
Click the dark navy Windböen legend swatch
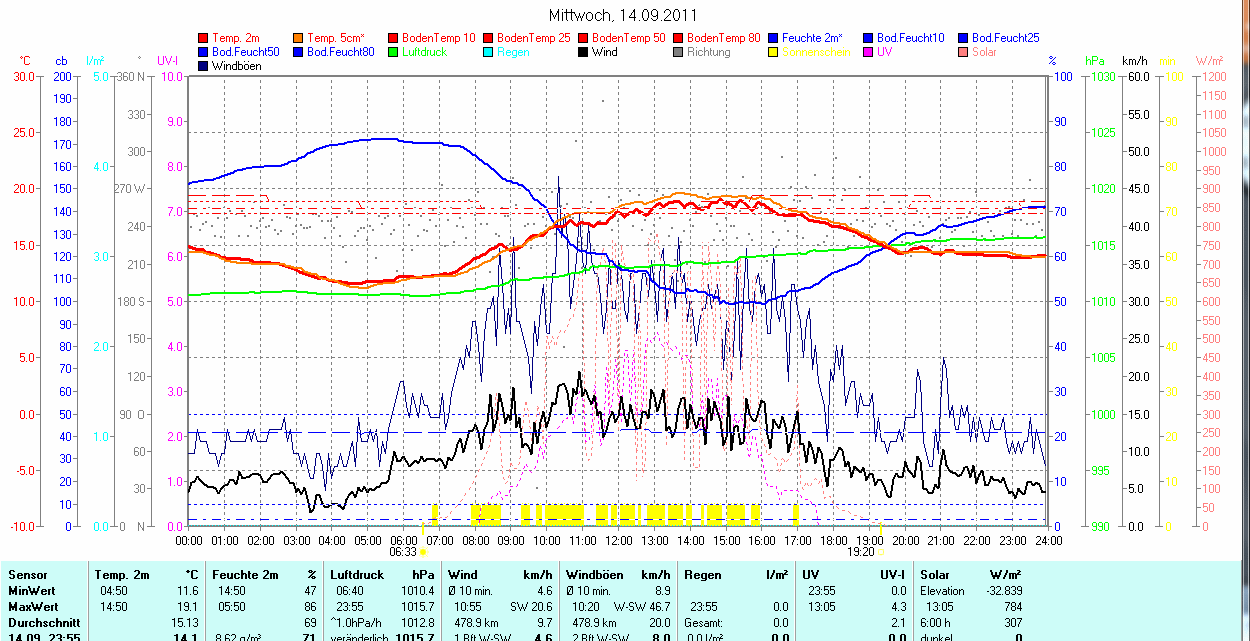pos(204,66)
